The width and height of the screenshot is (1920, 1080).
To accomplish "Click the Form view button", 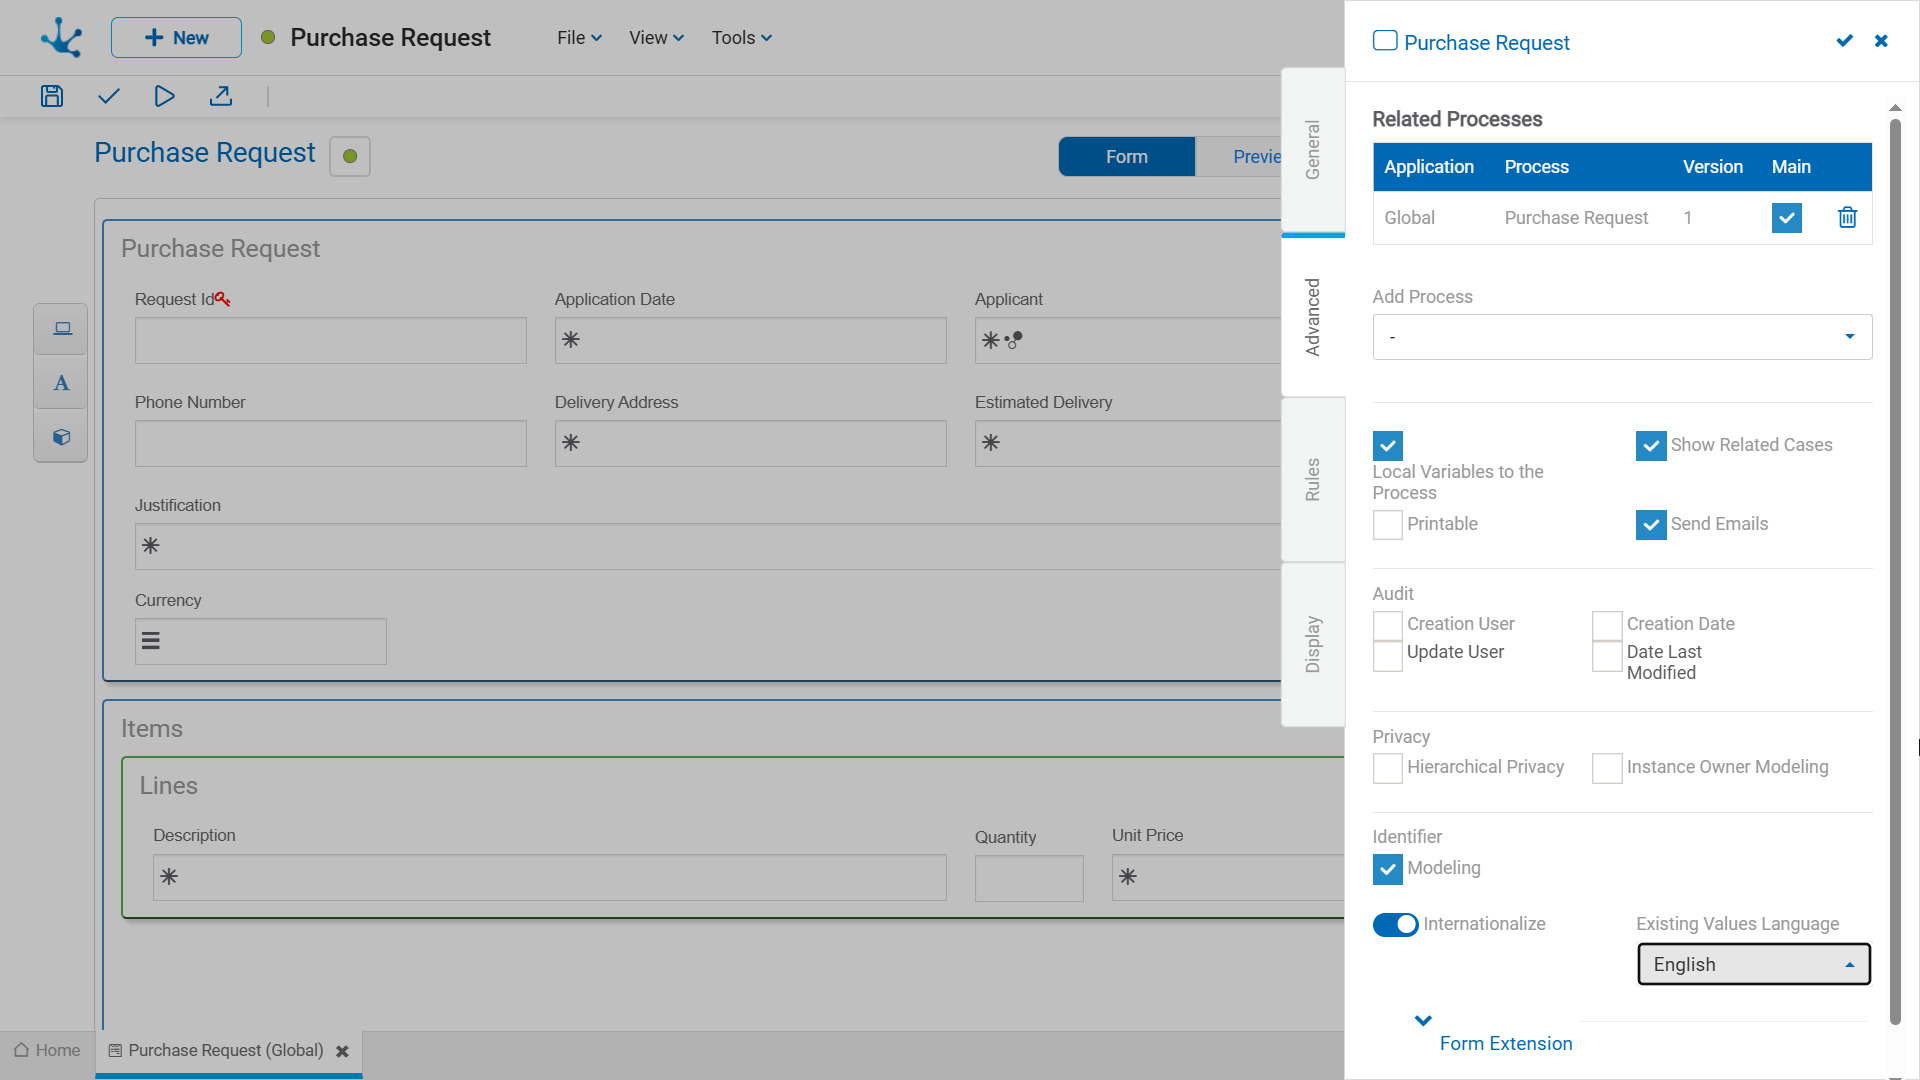I will coord(1126,157).
